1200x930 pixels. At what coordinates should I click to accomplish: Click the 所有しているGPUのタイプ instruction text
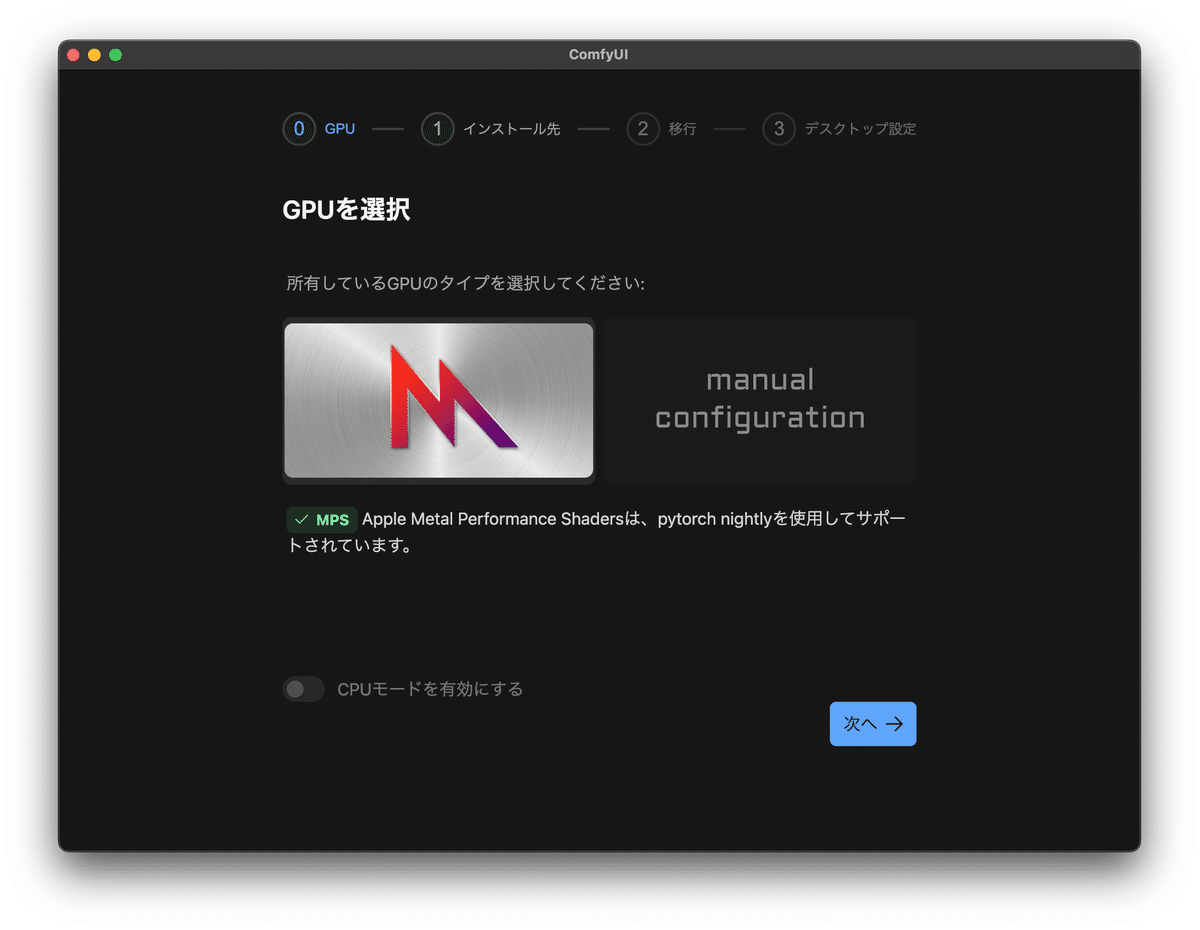pyautogui.click(x=466, y=284)
